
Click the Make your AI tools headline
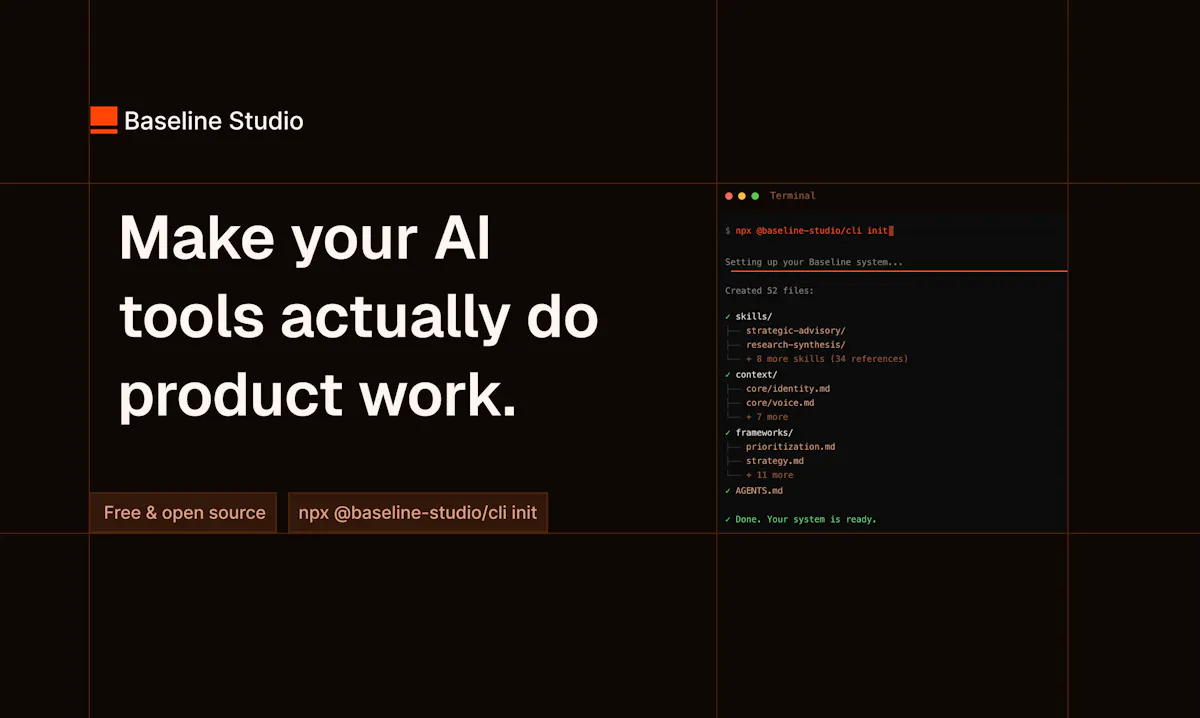[x=357, y=316]
